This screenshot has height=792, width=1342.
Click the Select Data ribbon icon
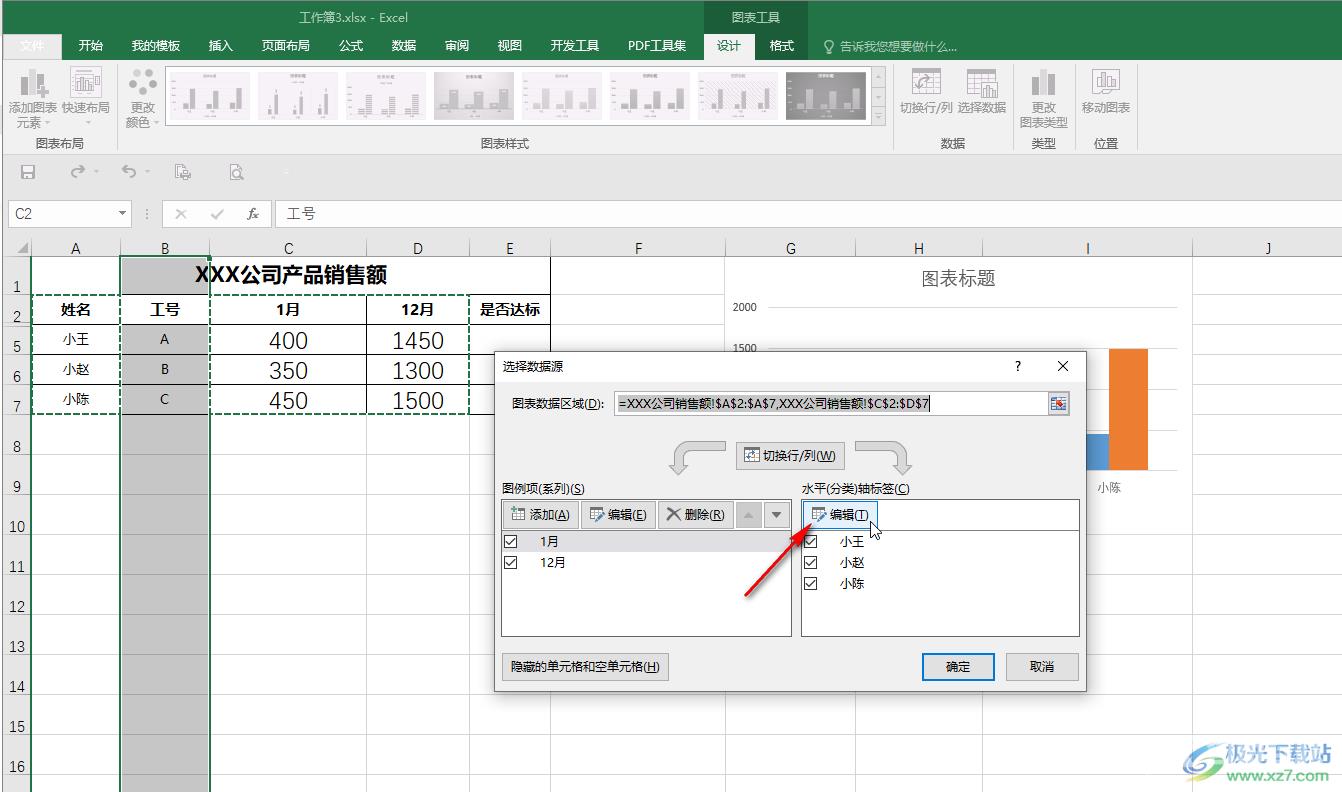981,92
